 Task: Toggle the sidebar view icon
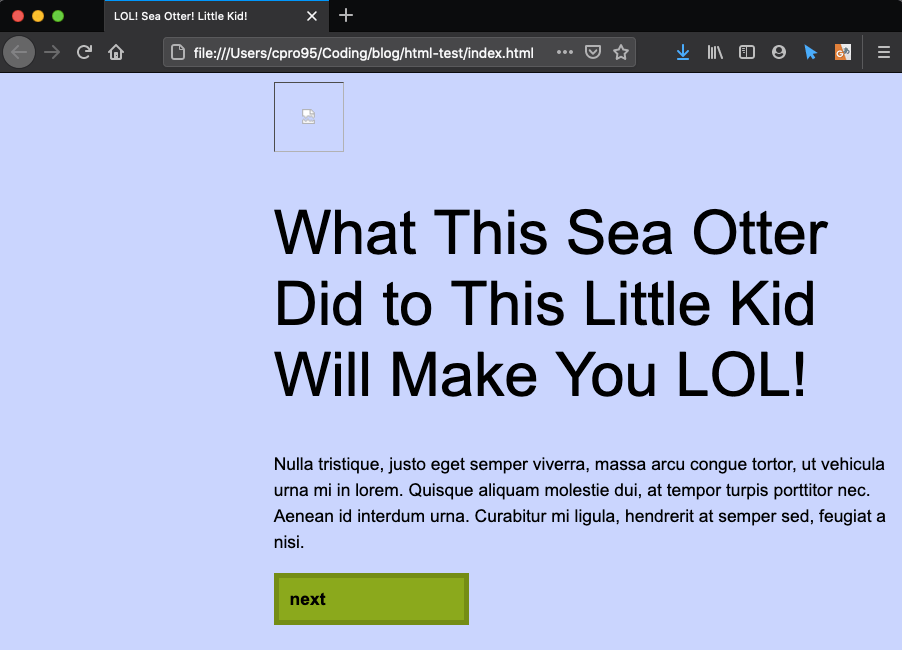pyautogui.click(x=747, y=52)
